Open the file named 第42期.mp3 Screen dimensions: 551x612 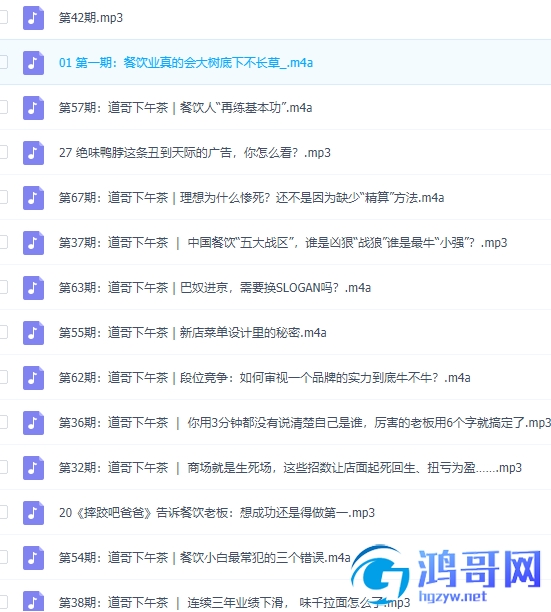[91, 18]
